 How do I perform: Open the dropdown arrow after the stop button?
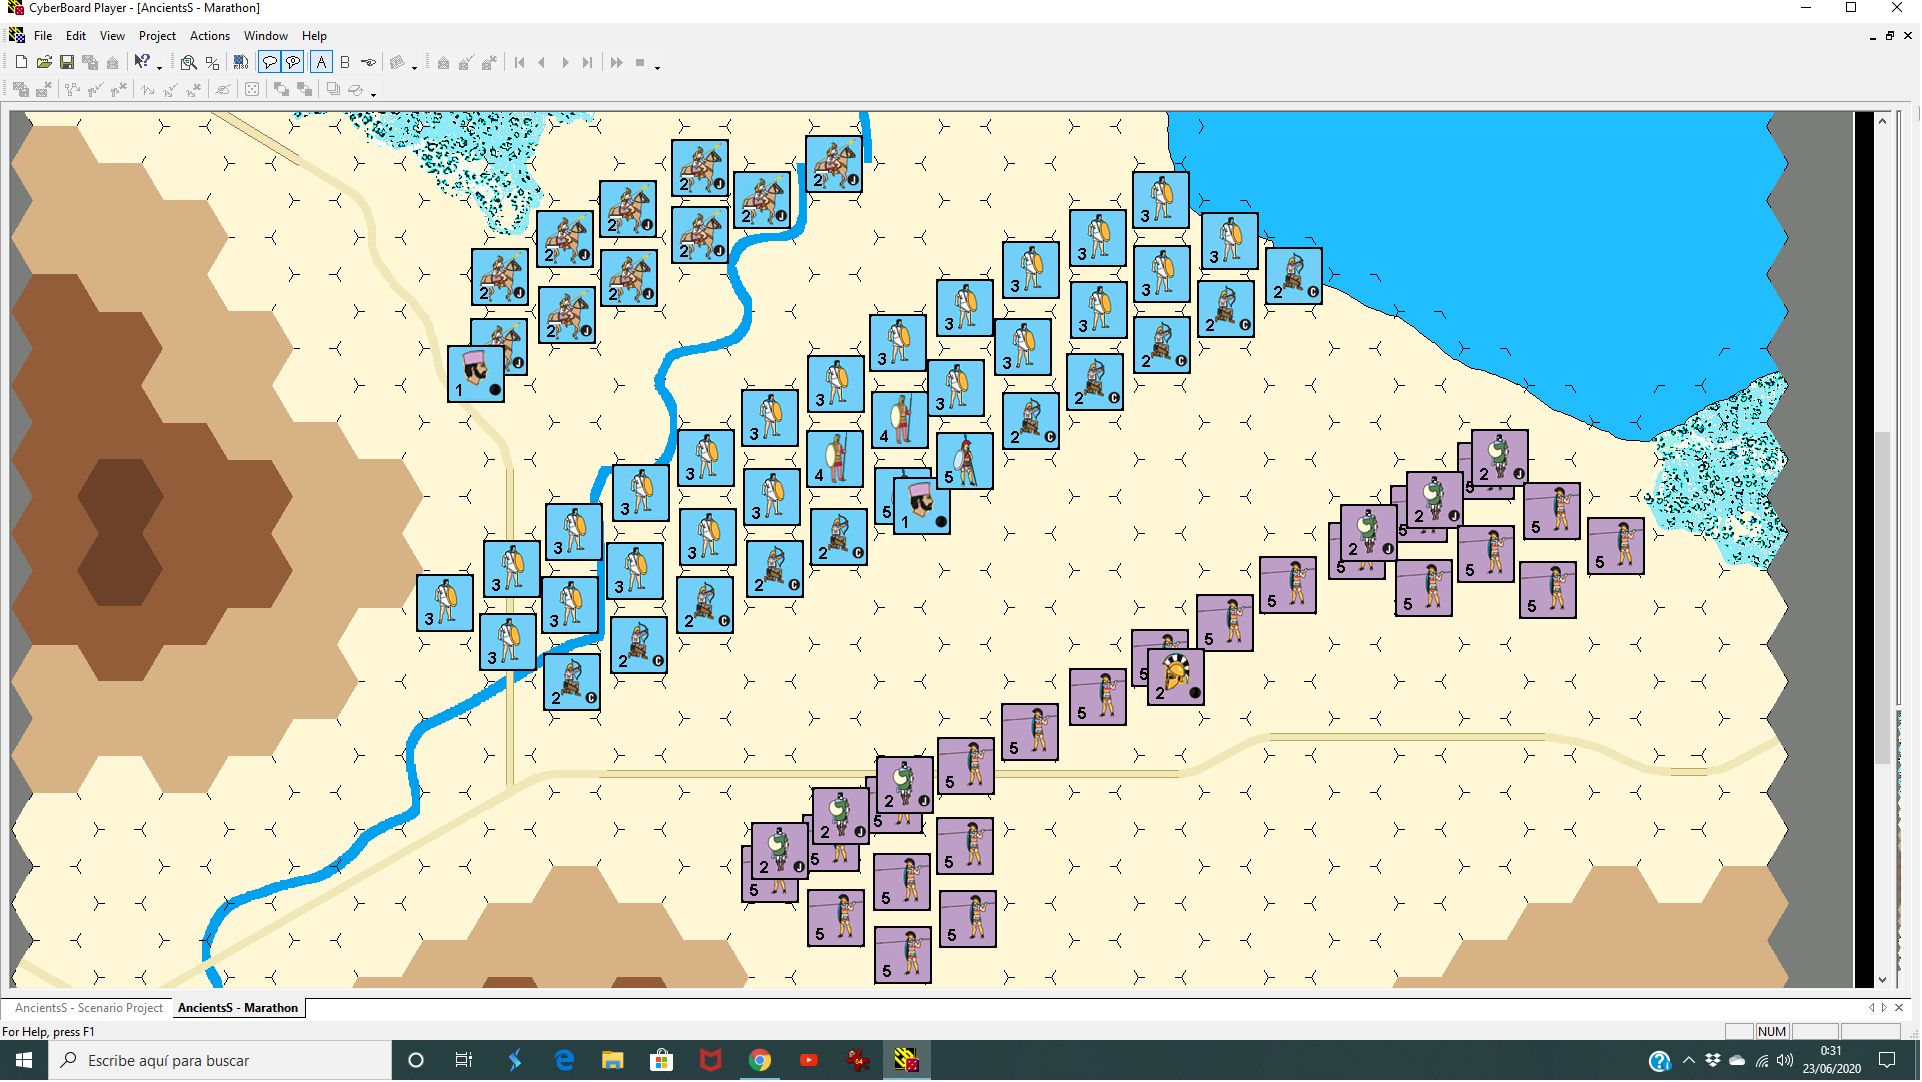click(657, 67)
